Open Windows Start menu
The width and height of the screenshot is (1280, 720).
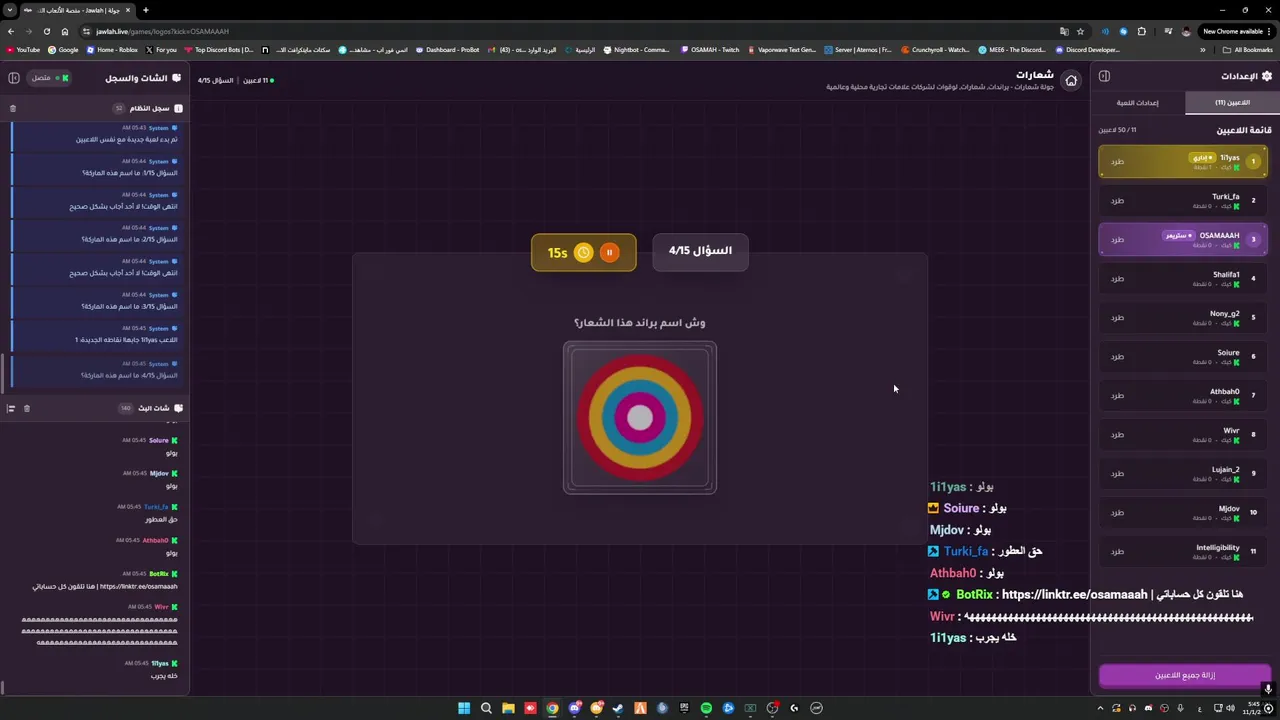[464, 708]
